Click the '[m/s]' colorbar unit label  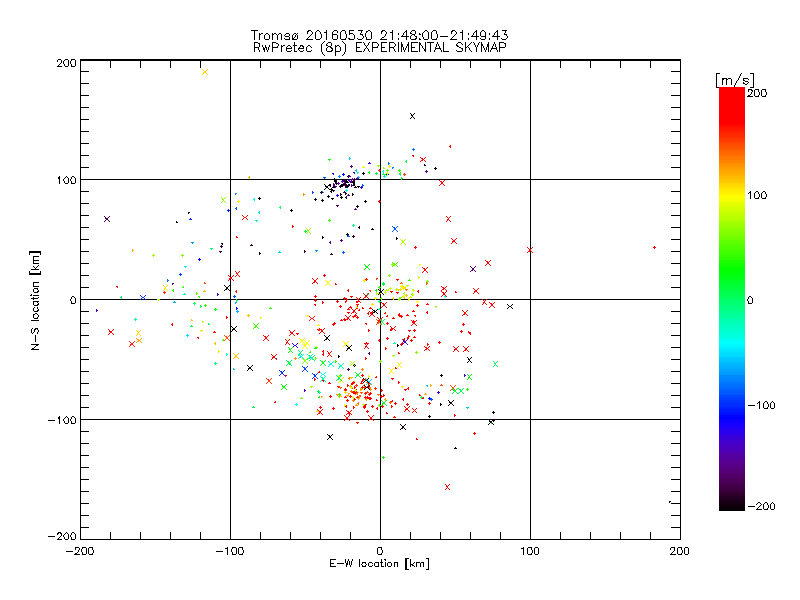(735, 80)
